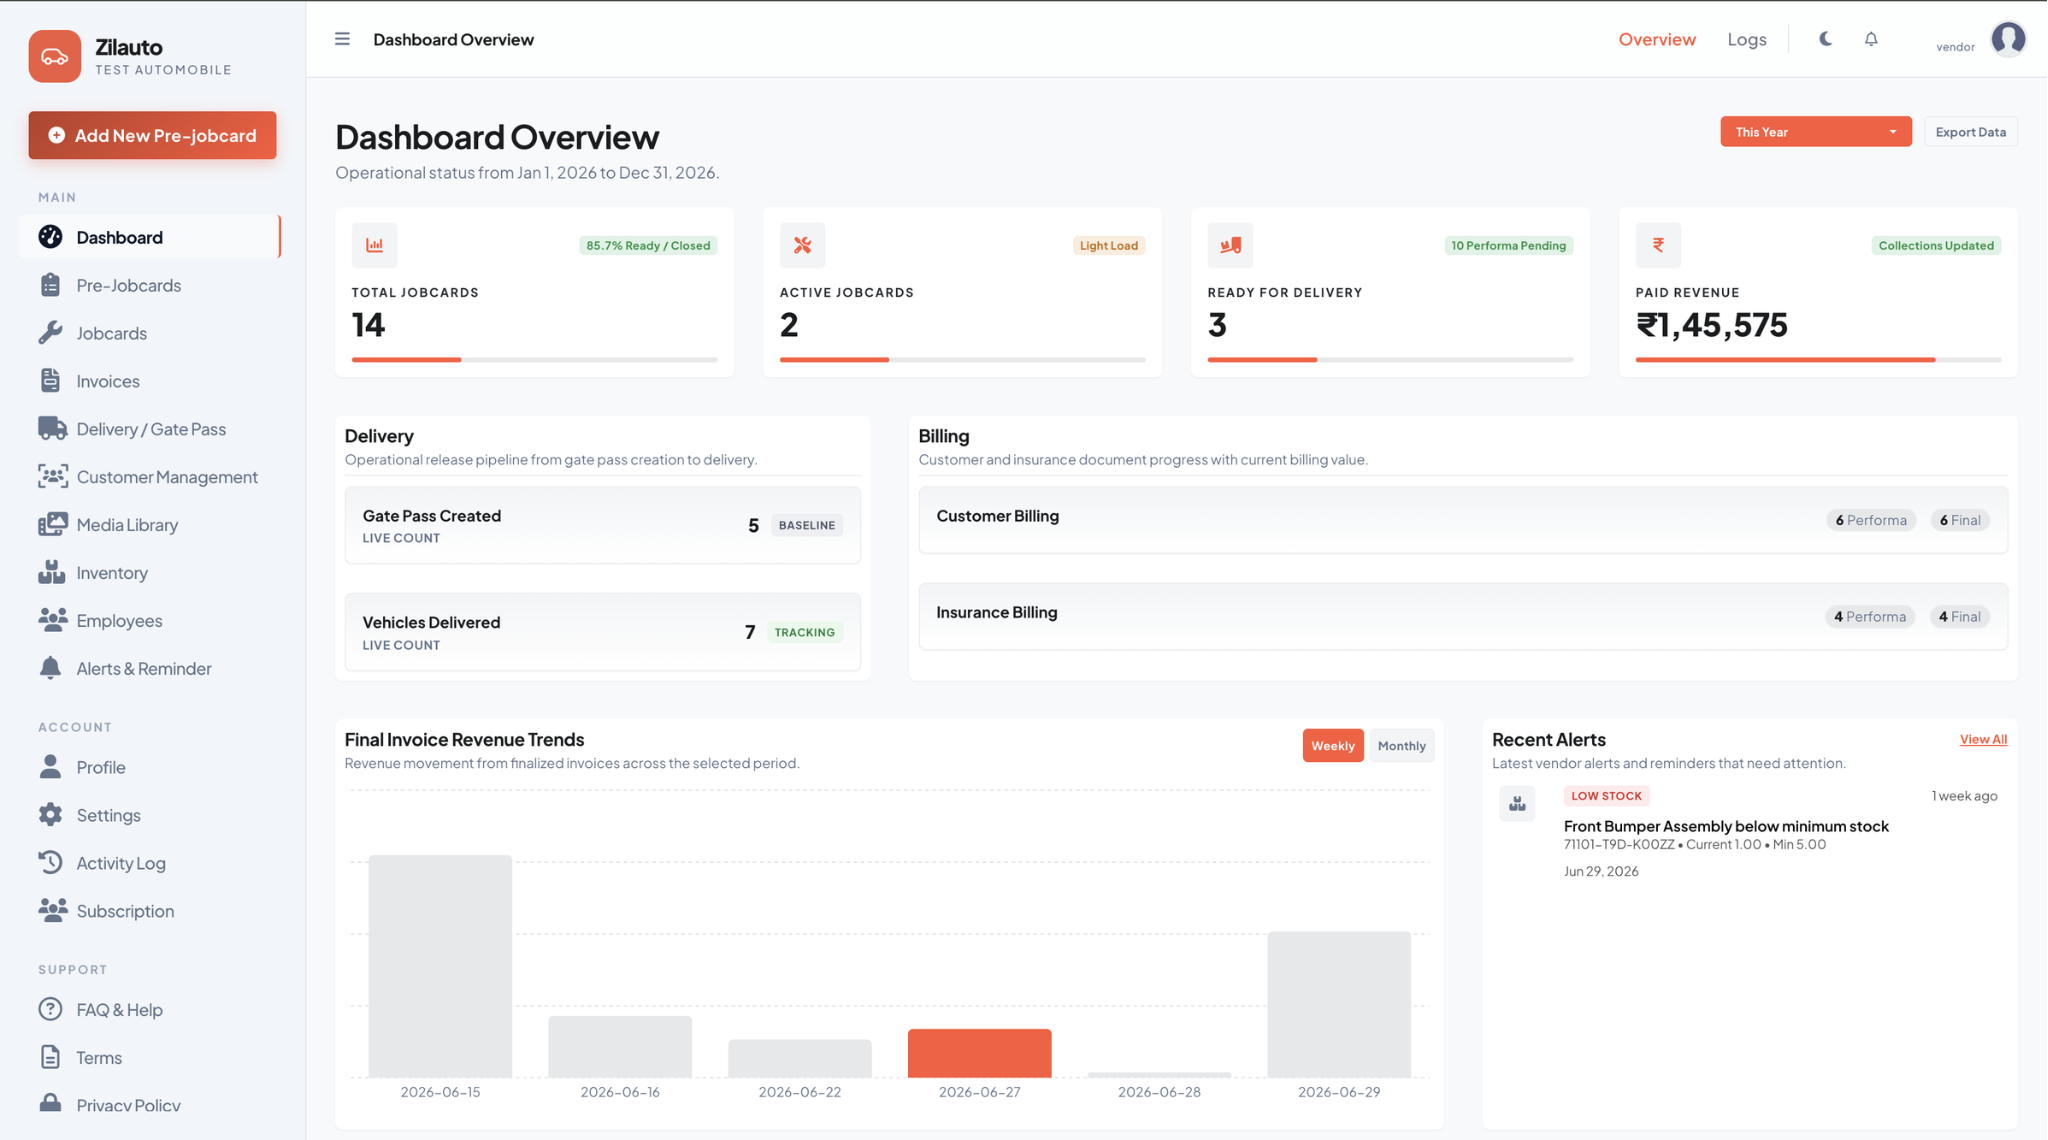Open the vendor profile avatar
The height and width of the screenshot is (1140, 2048).
pos(2008,39)
